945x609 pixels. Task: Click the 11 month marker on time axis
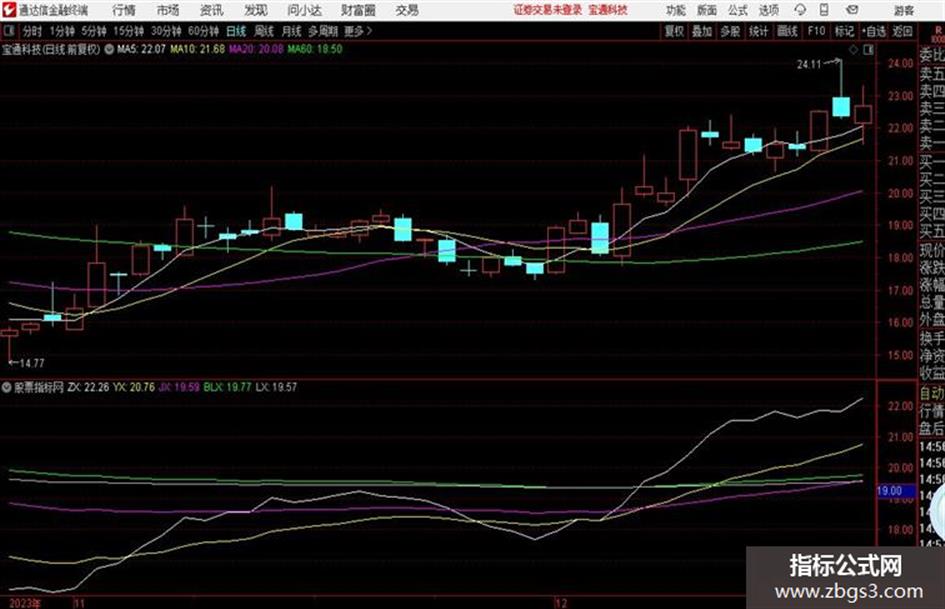click(79, 603)
